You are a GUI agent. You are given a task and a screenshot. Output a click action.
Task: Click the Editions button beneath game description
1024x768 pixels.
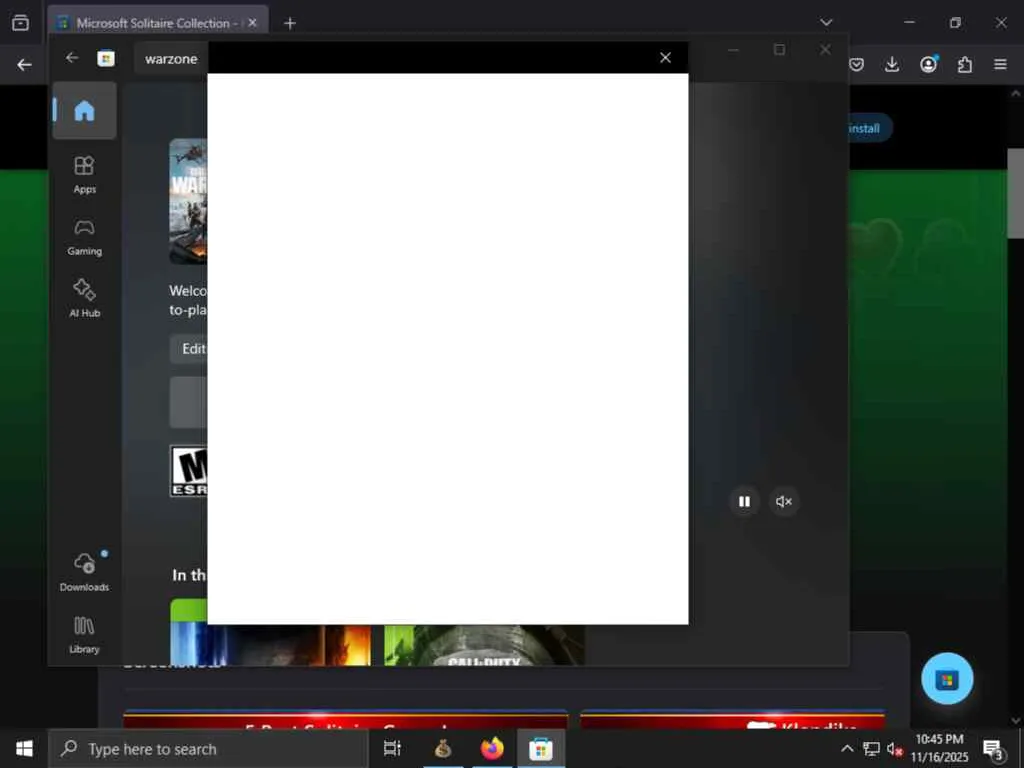[x=189, y=349]
